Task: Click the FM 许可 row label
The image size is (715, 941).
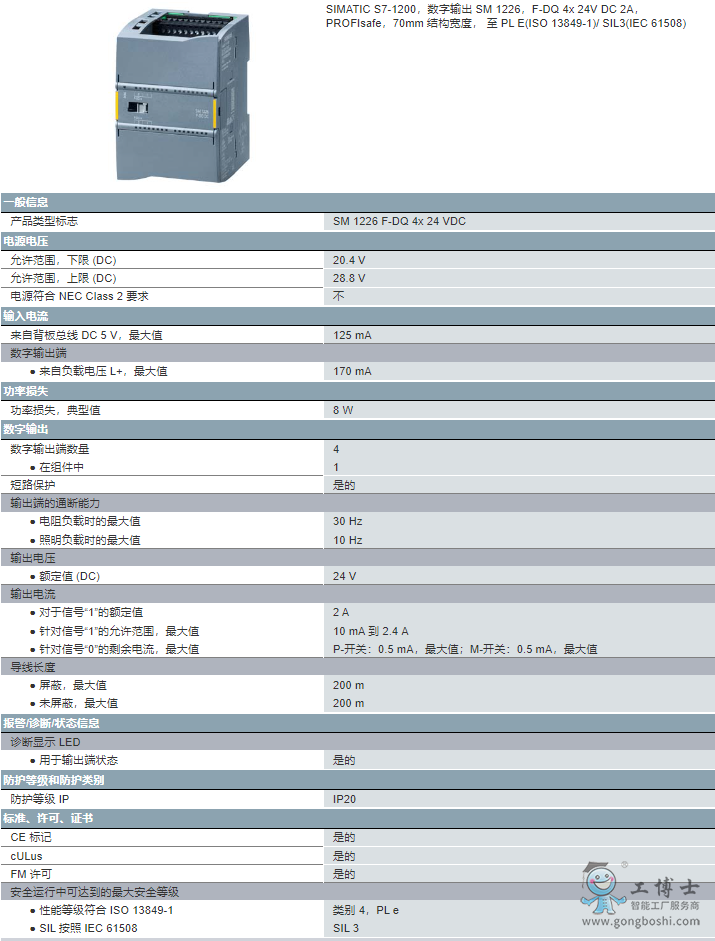Action: click(31, 874)
